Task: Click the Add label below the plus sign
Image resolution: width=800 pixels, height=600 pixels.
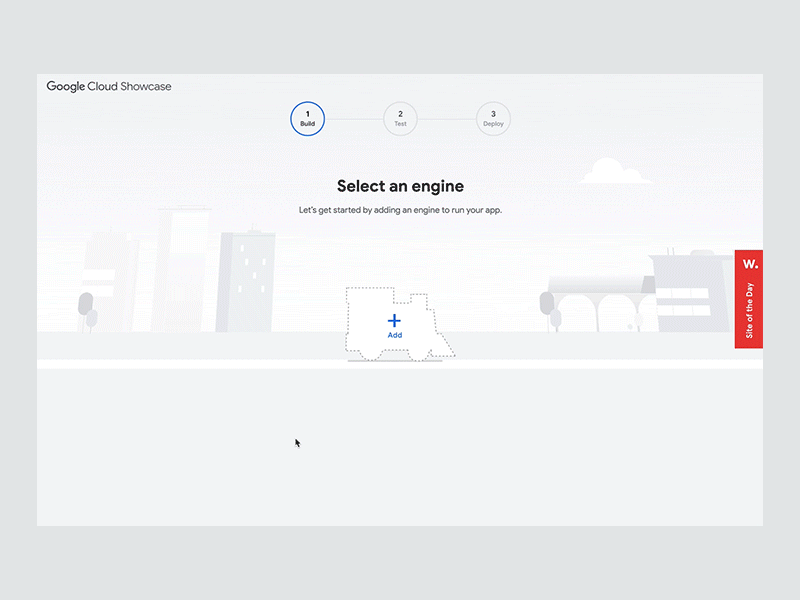Action: pos(394,335)
